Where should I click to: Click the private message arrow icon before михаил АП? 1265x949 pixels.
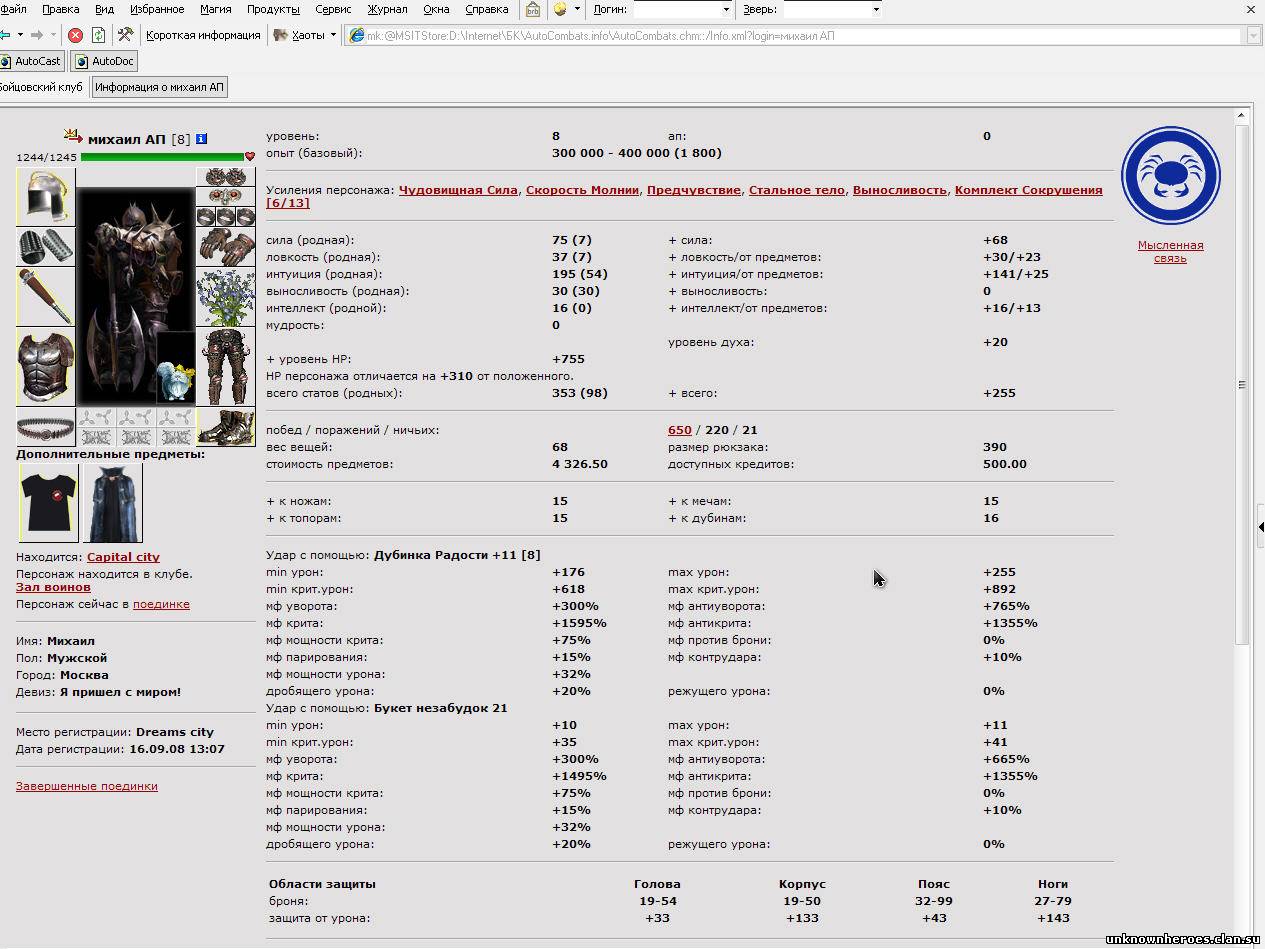tap(73, 135)
